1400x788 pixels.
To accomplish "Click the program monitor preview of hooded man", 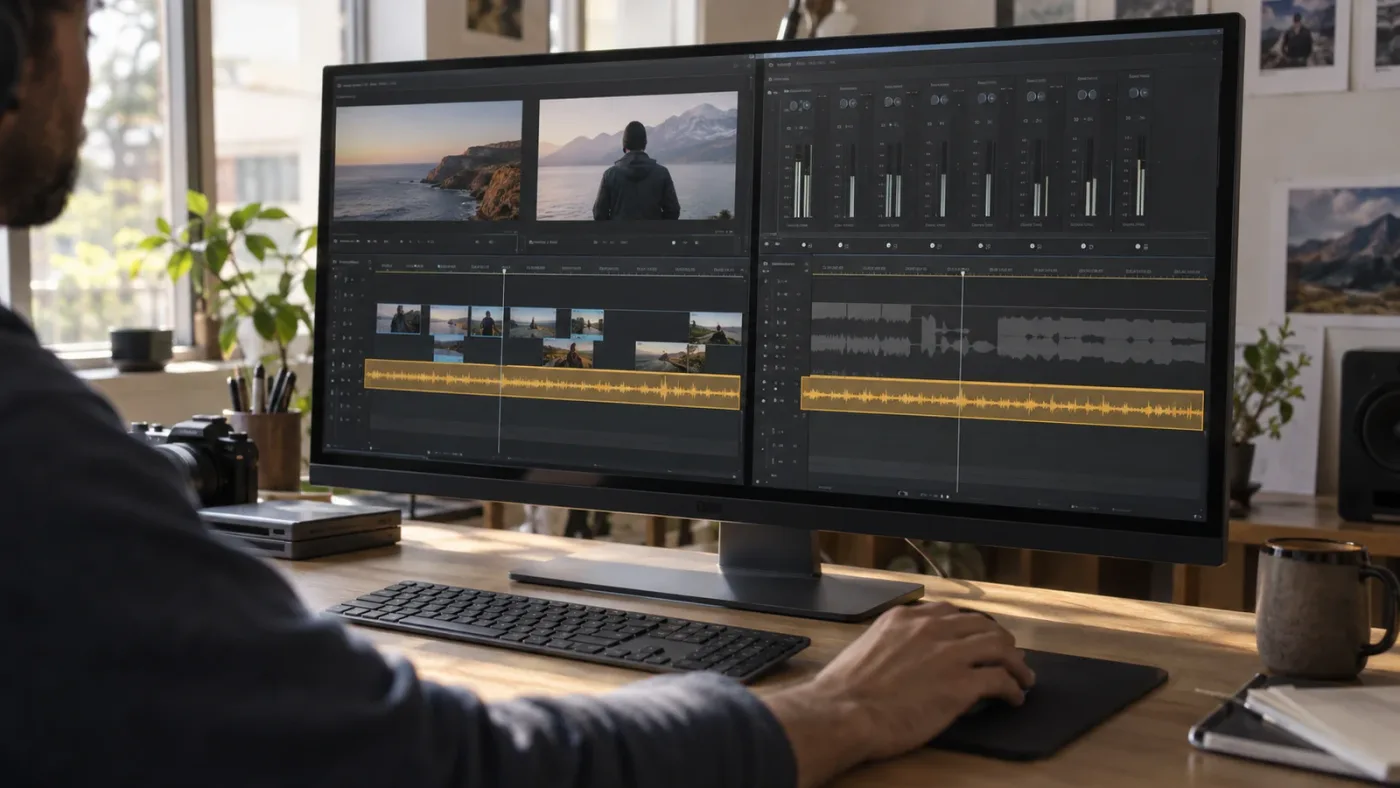I will coord(638,156).
